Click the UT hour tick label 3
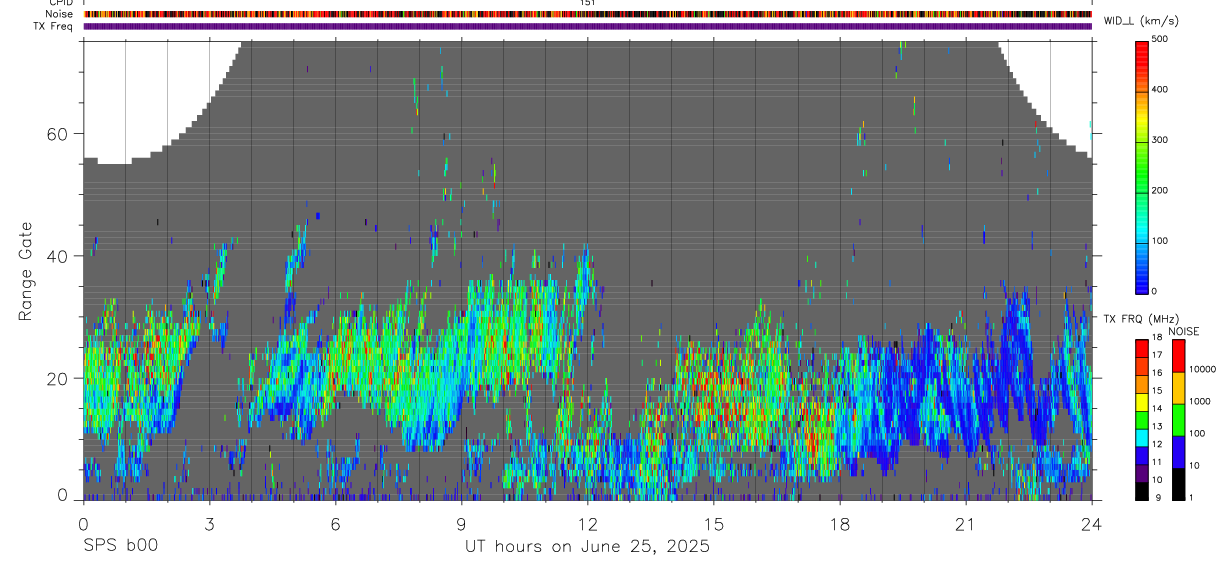The width and height of the screenshot is (1228, 567). click(208, 524)
